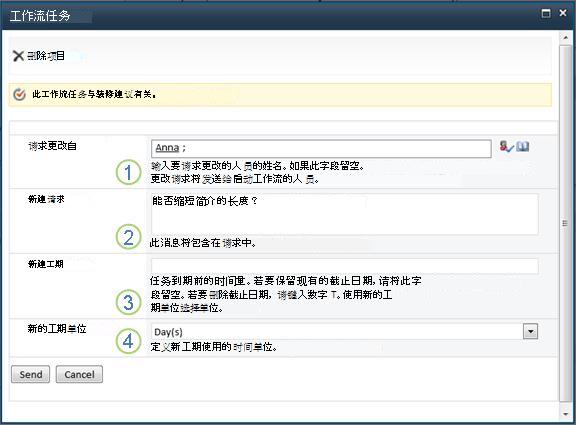This screenshot has height=425, width=576.
Task: Open the address book browse icon
Action: (x=522, y=147)
